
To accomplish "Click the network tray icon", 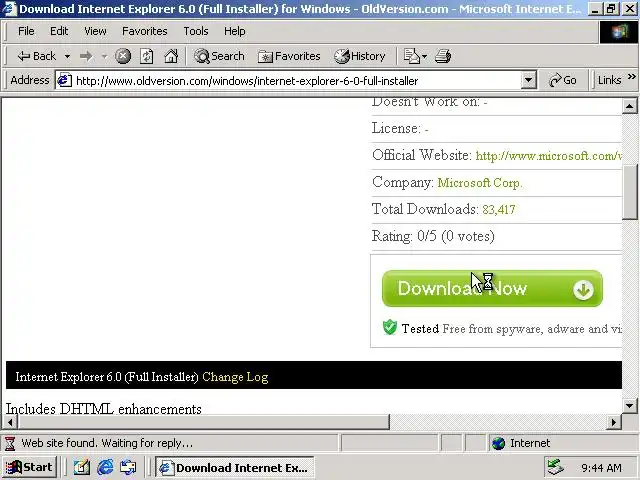I will click(x=556, y=467).
